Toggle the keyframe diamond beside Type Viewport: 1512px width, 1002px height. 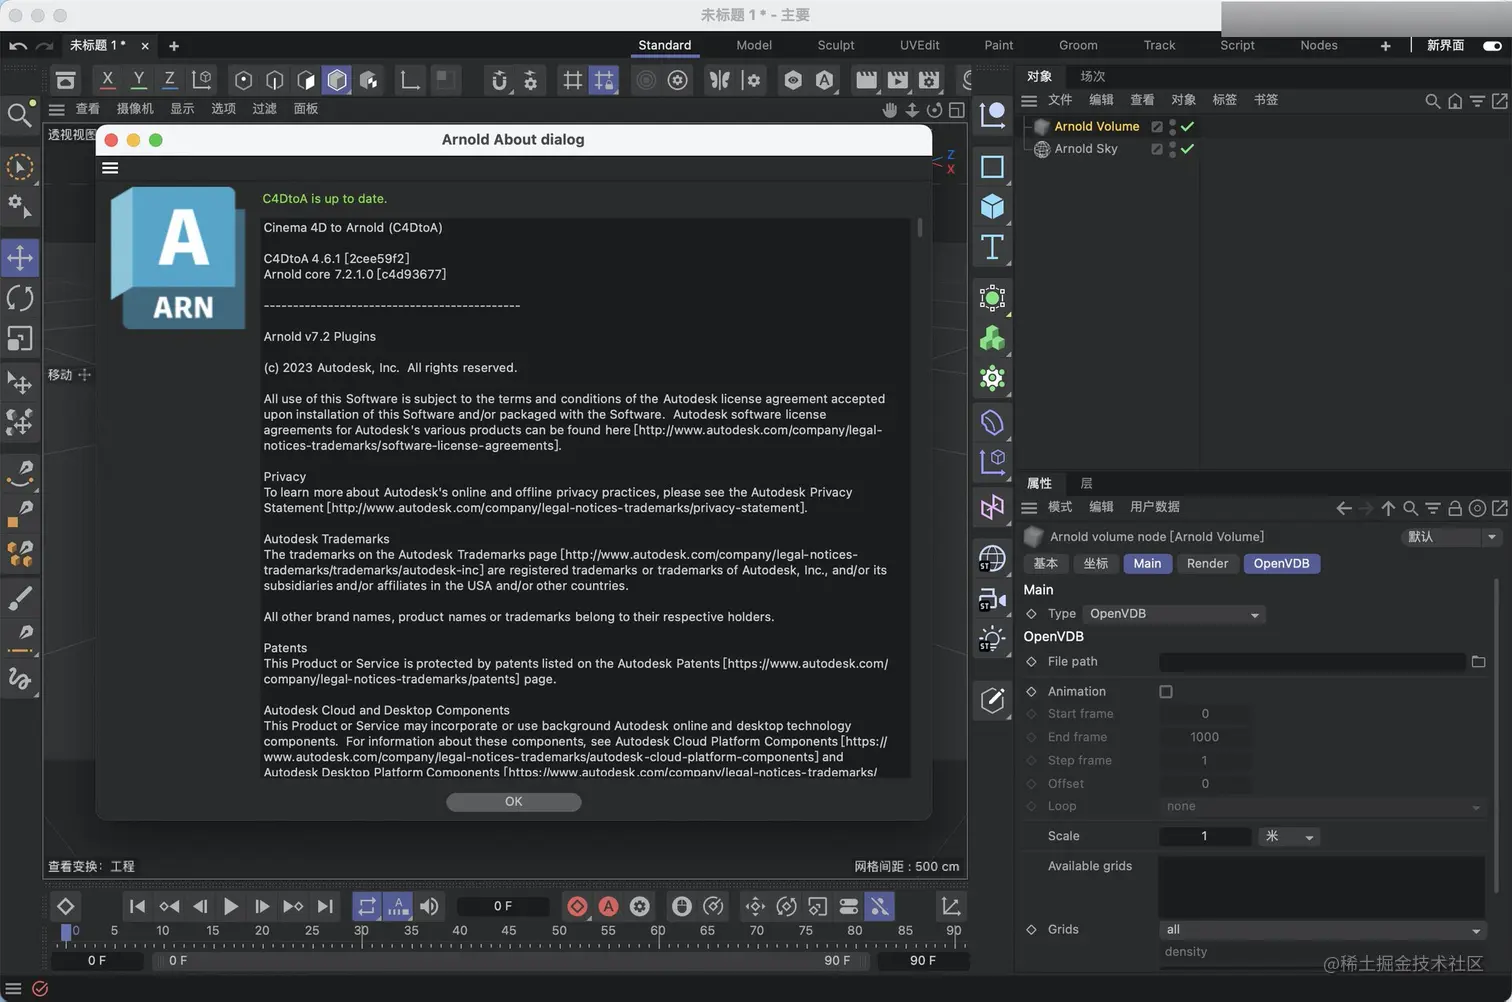(x=1031, y=614)
